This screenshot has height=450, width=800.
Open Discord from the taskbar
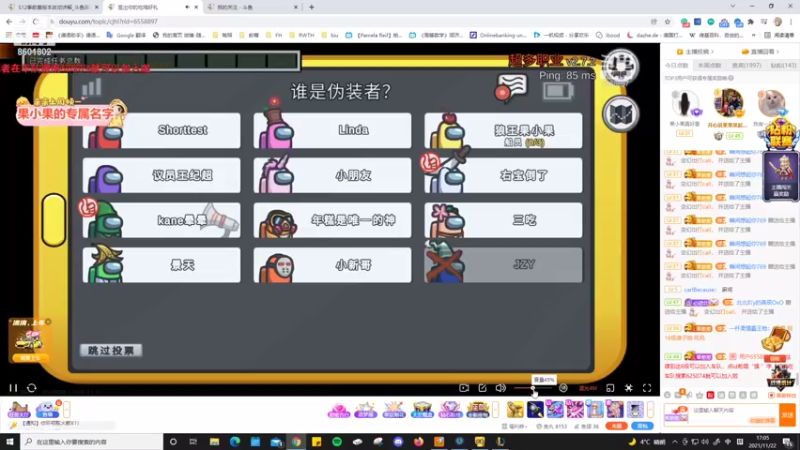click(398, 442)
